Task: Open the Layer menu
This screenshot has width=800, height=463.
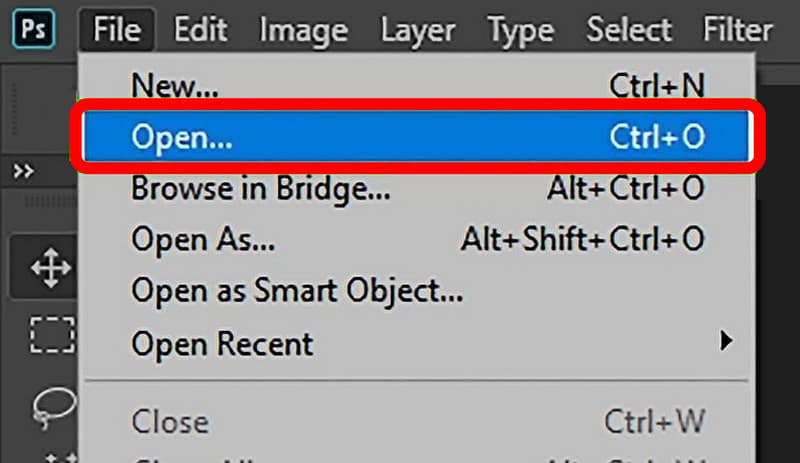Action: (x=419, y=29)
